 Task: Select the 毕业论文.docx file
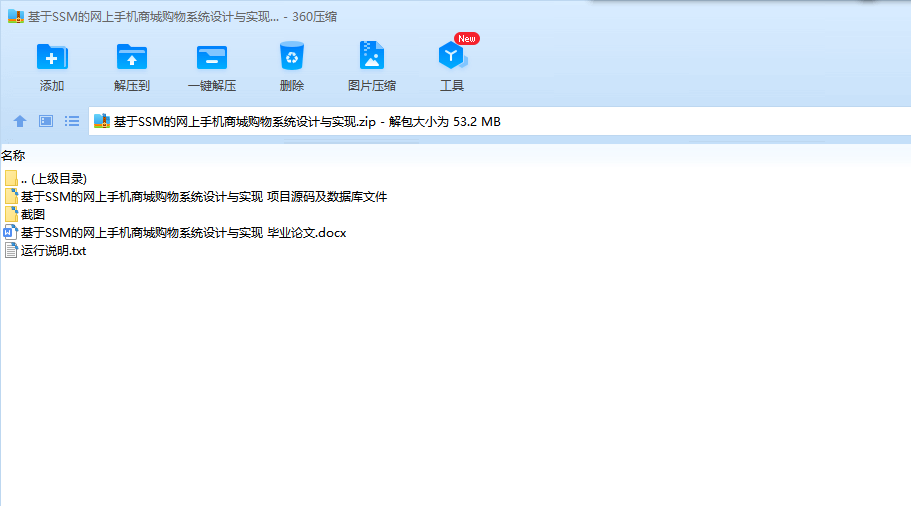coord(175,233)
